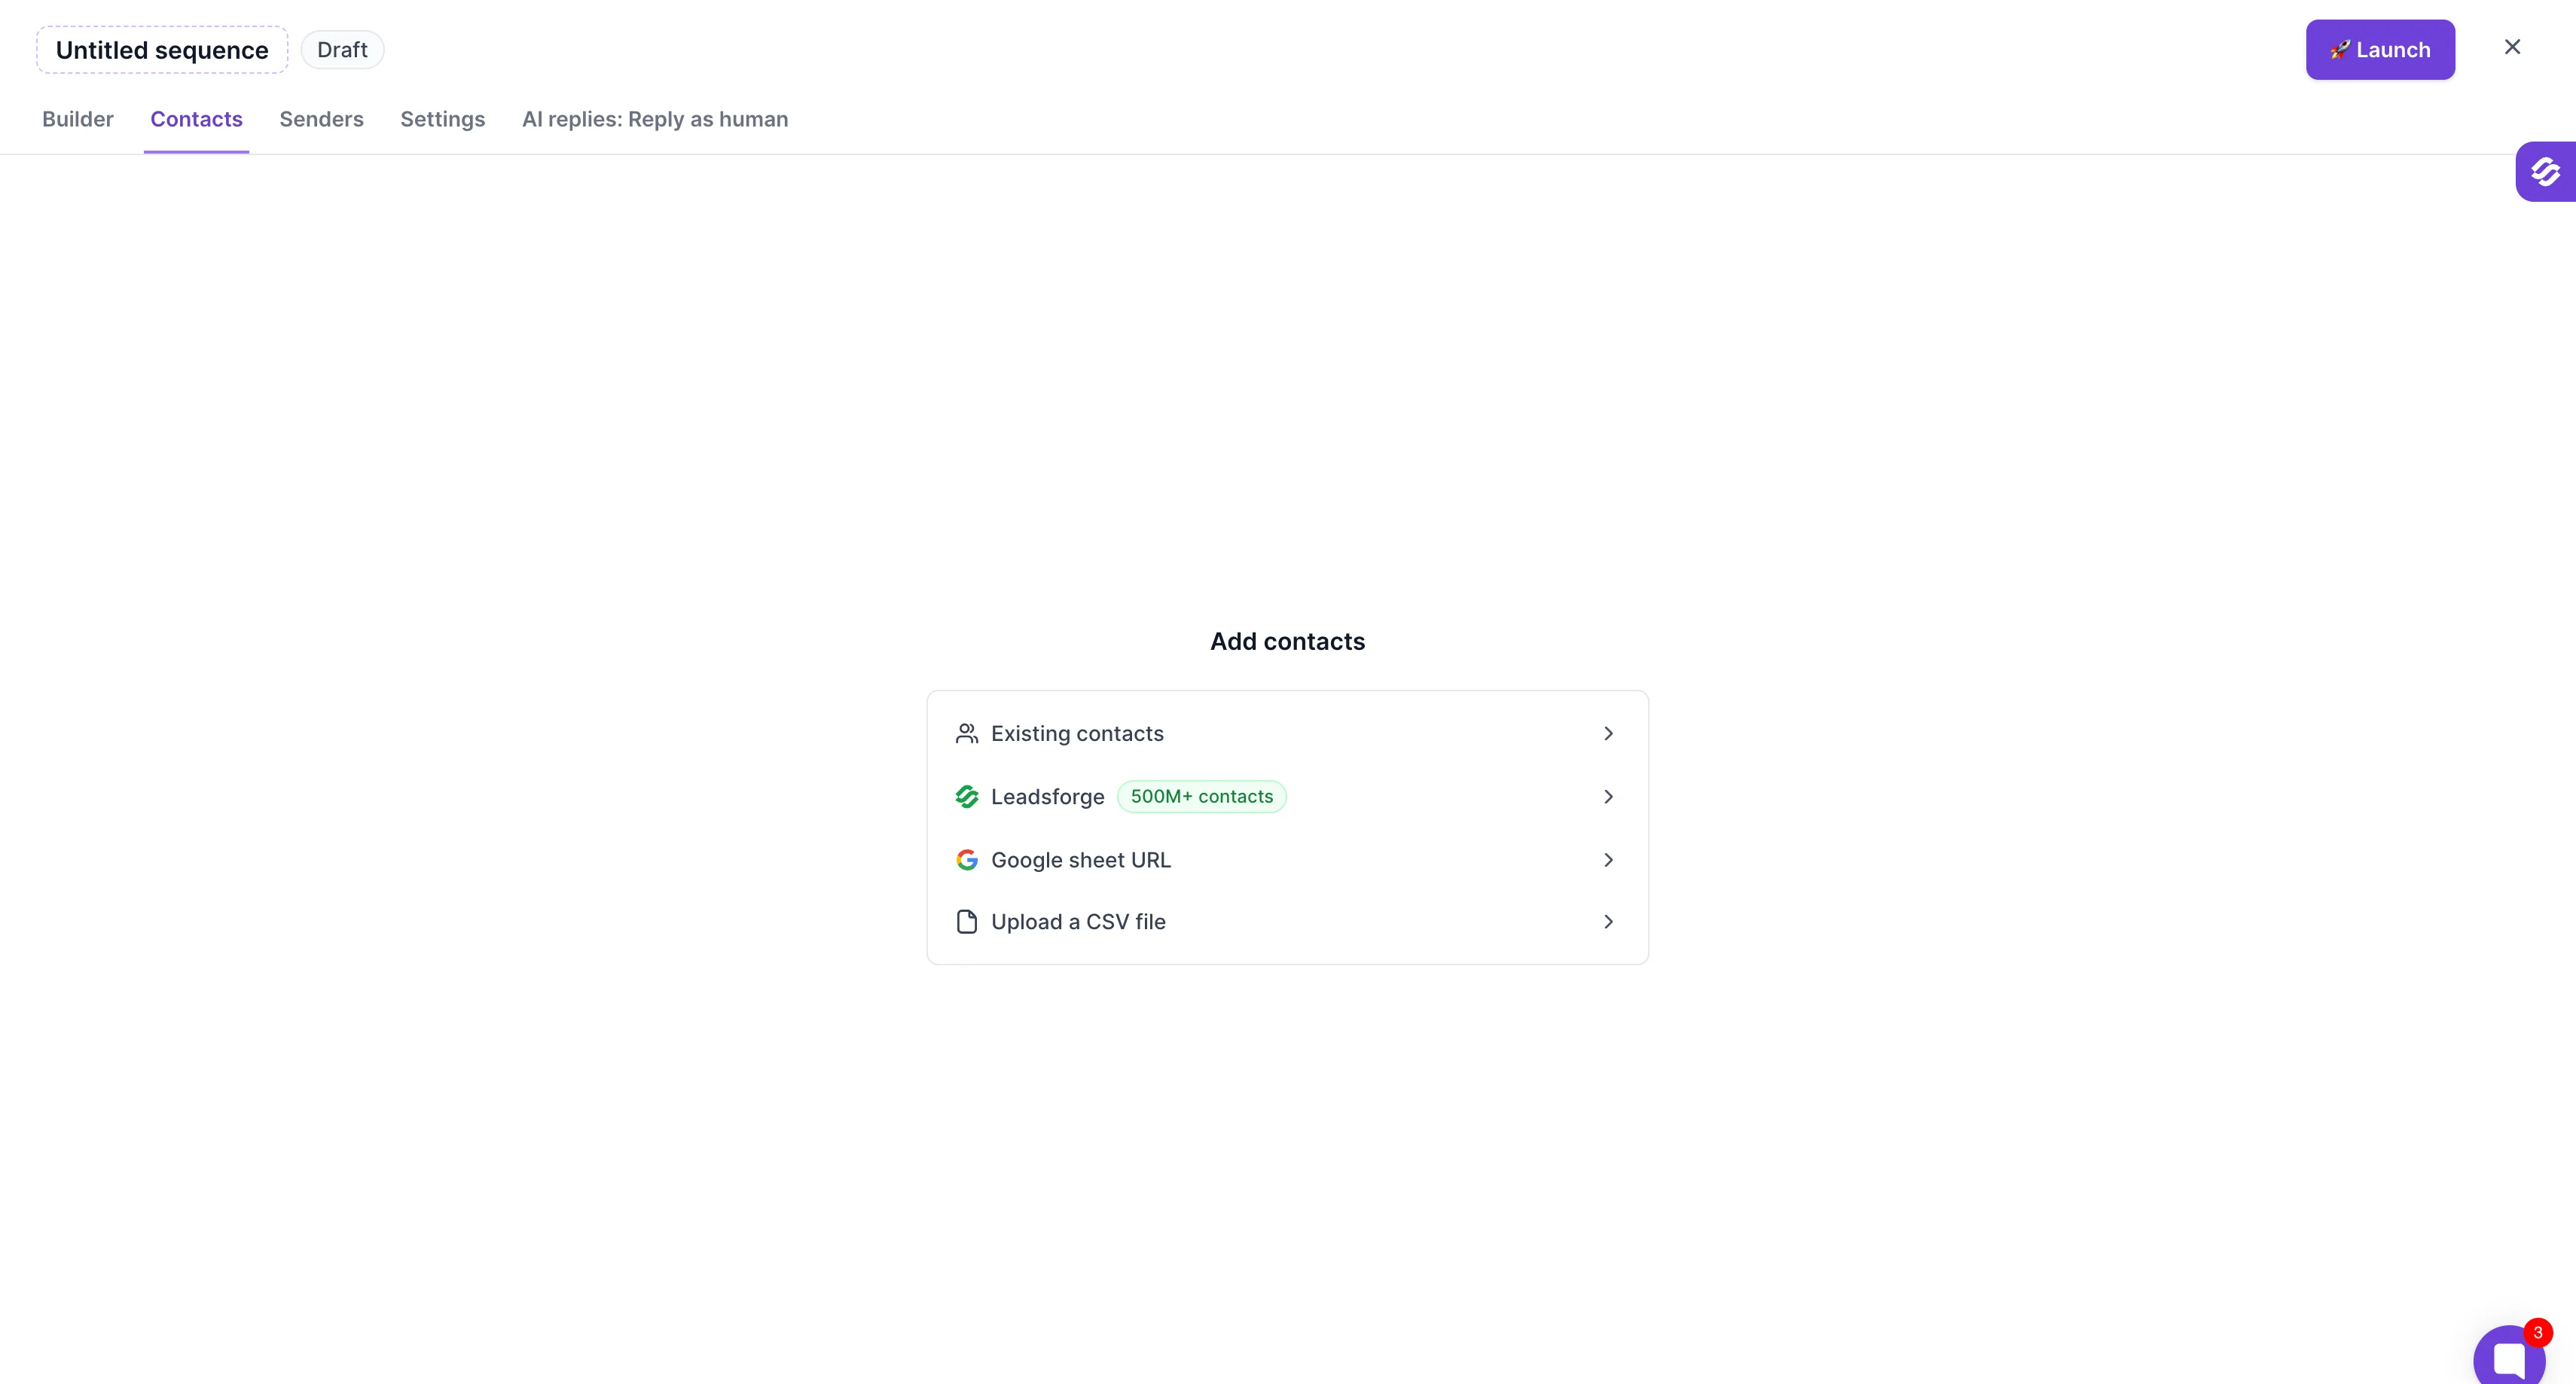Switch to the Senders tab
The height and width of the screenshot is (1384, 2576).
tap(321, 119)
